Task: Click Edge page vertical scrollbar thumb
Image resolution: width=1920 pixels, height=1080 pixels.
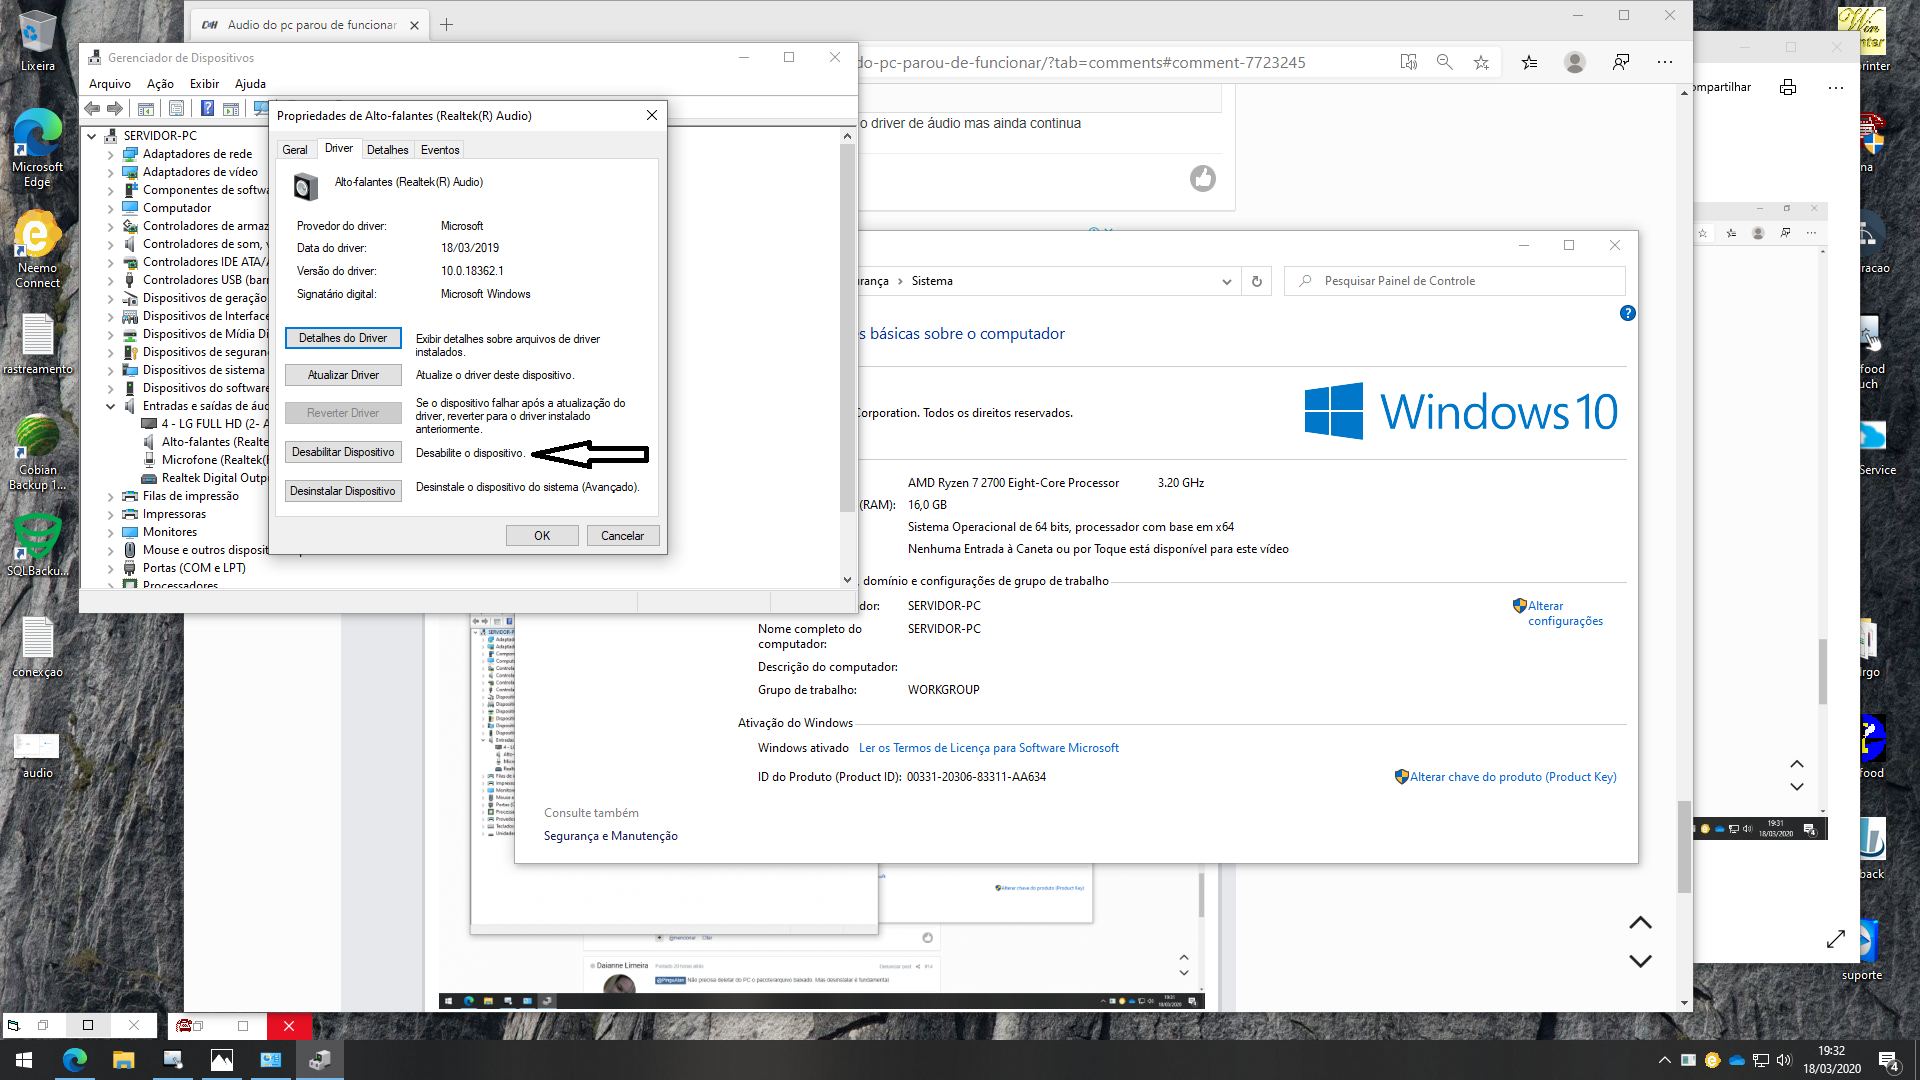Action: 1684,846
